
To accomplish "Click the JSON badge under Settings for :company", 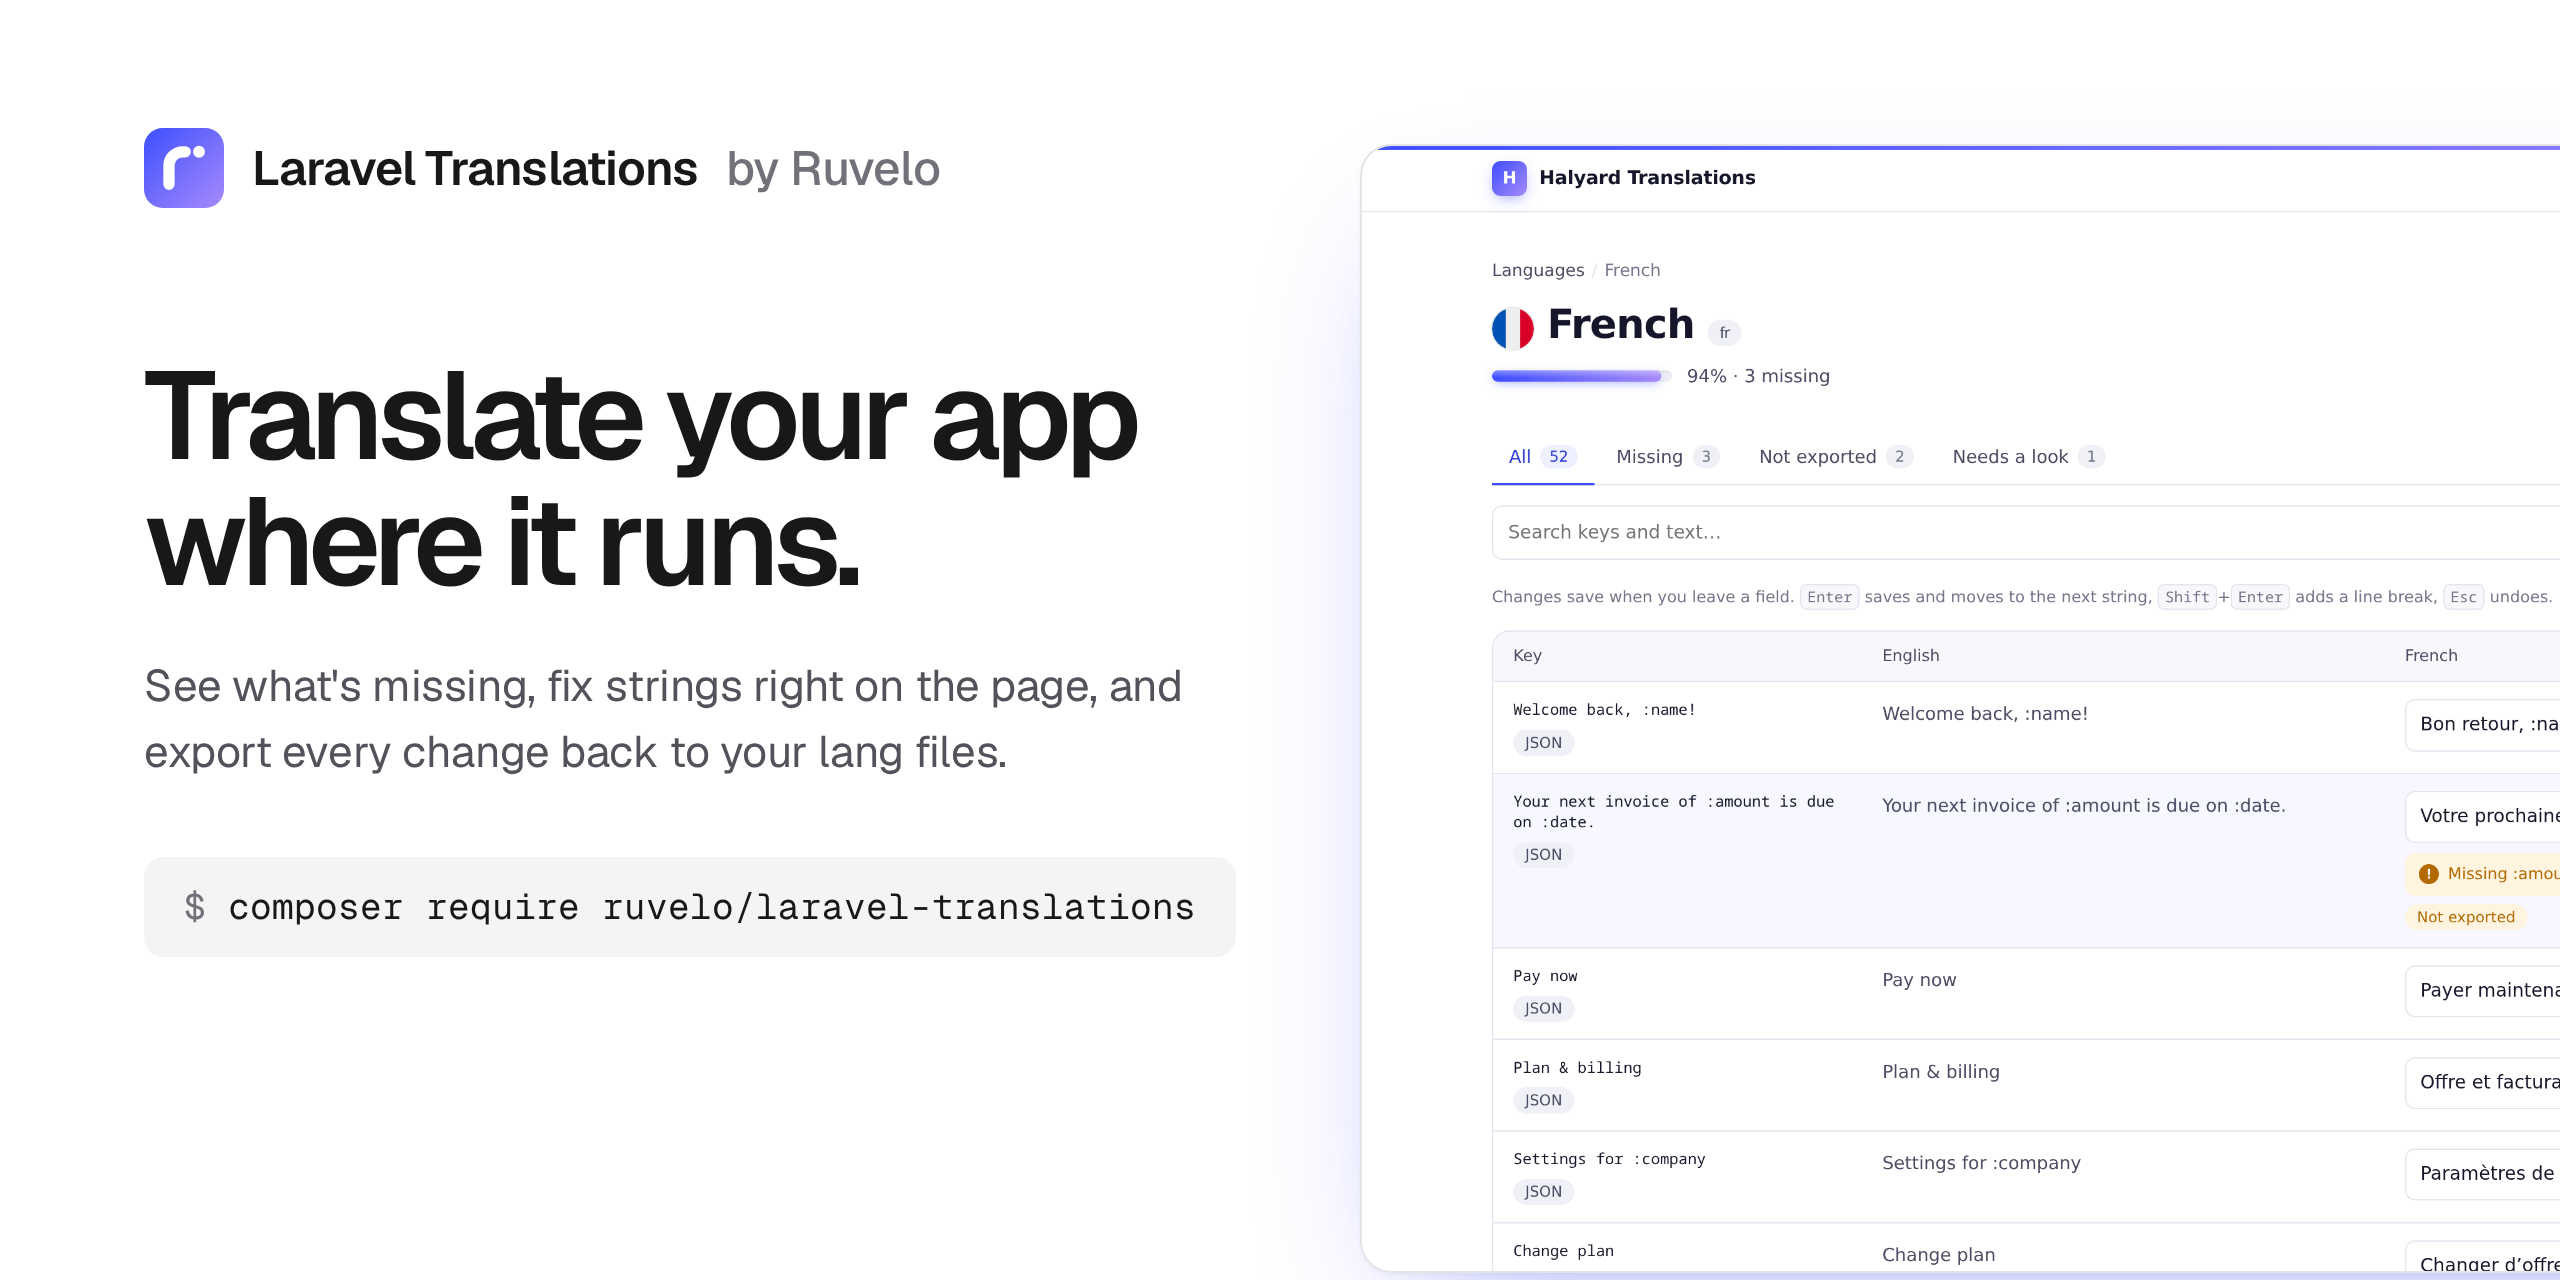I will pyautogui.click(x=1543, y=1192).
